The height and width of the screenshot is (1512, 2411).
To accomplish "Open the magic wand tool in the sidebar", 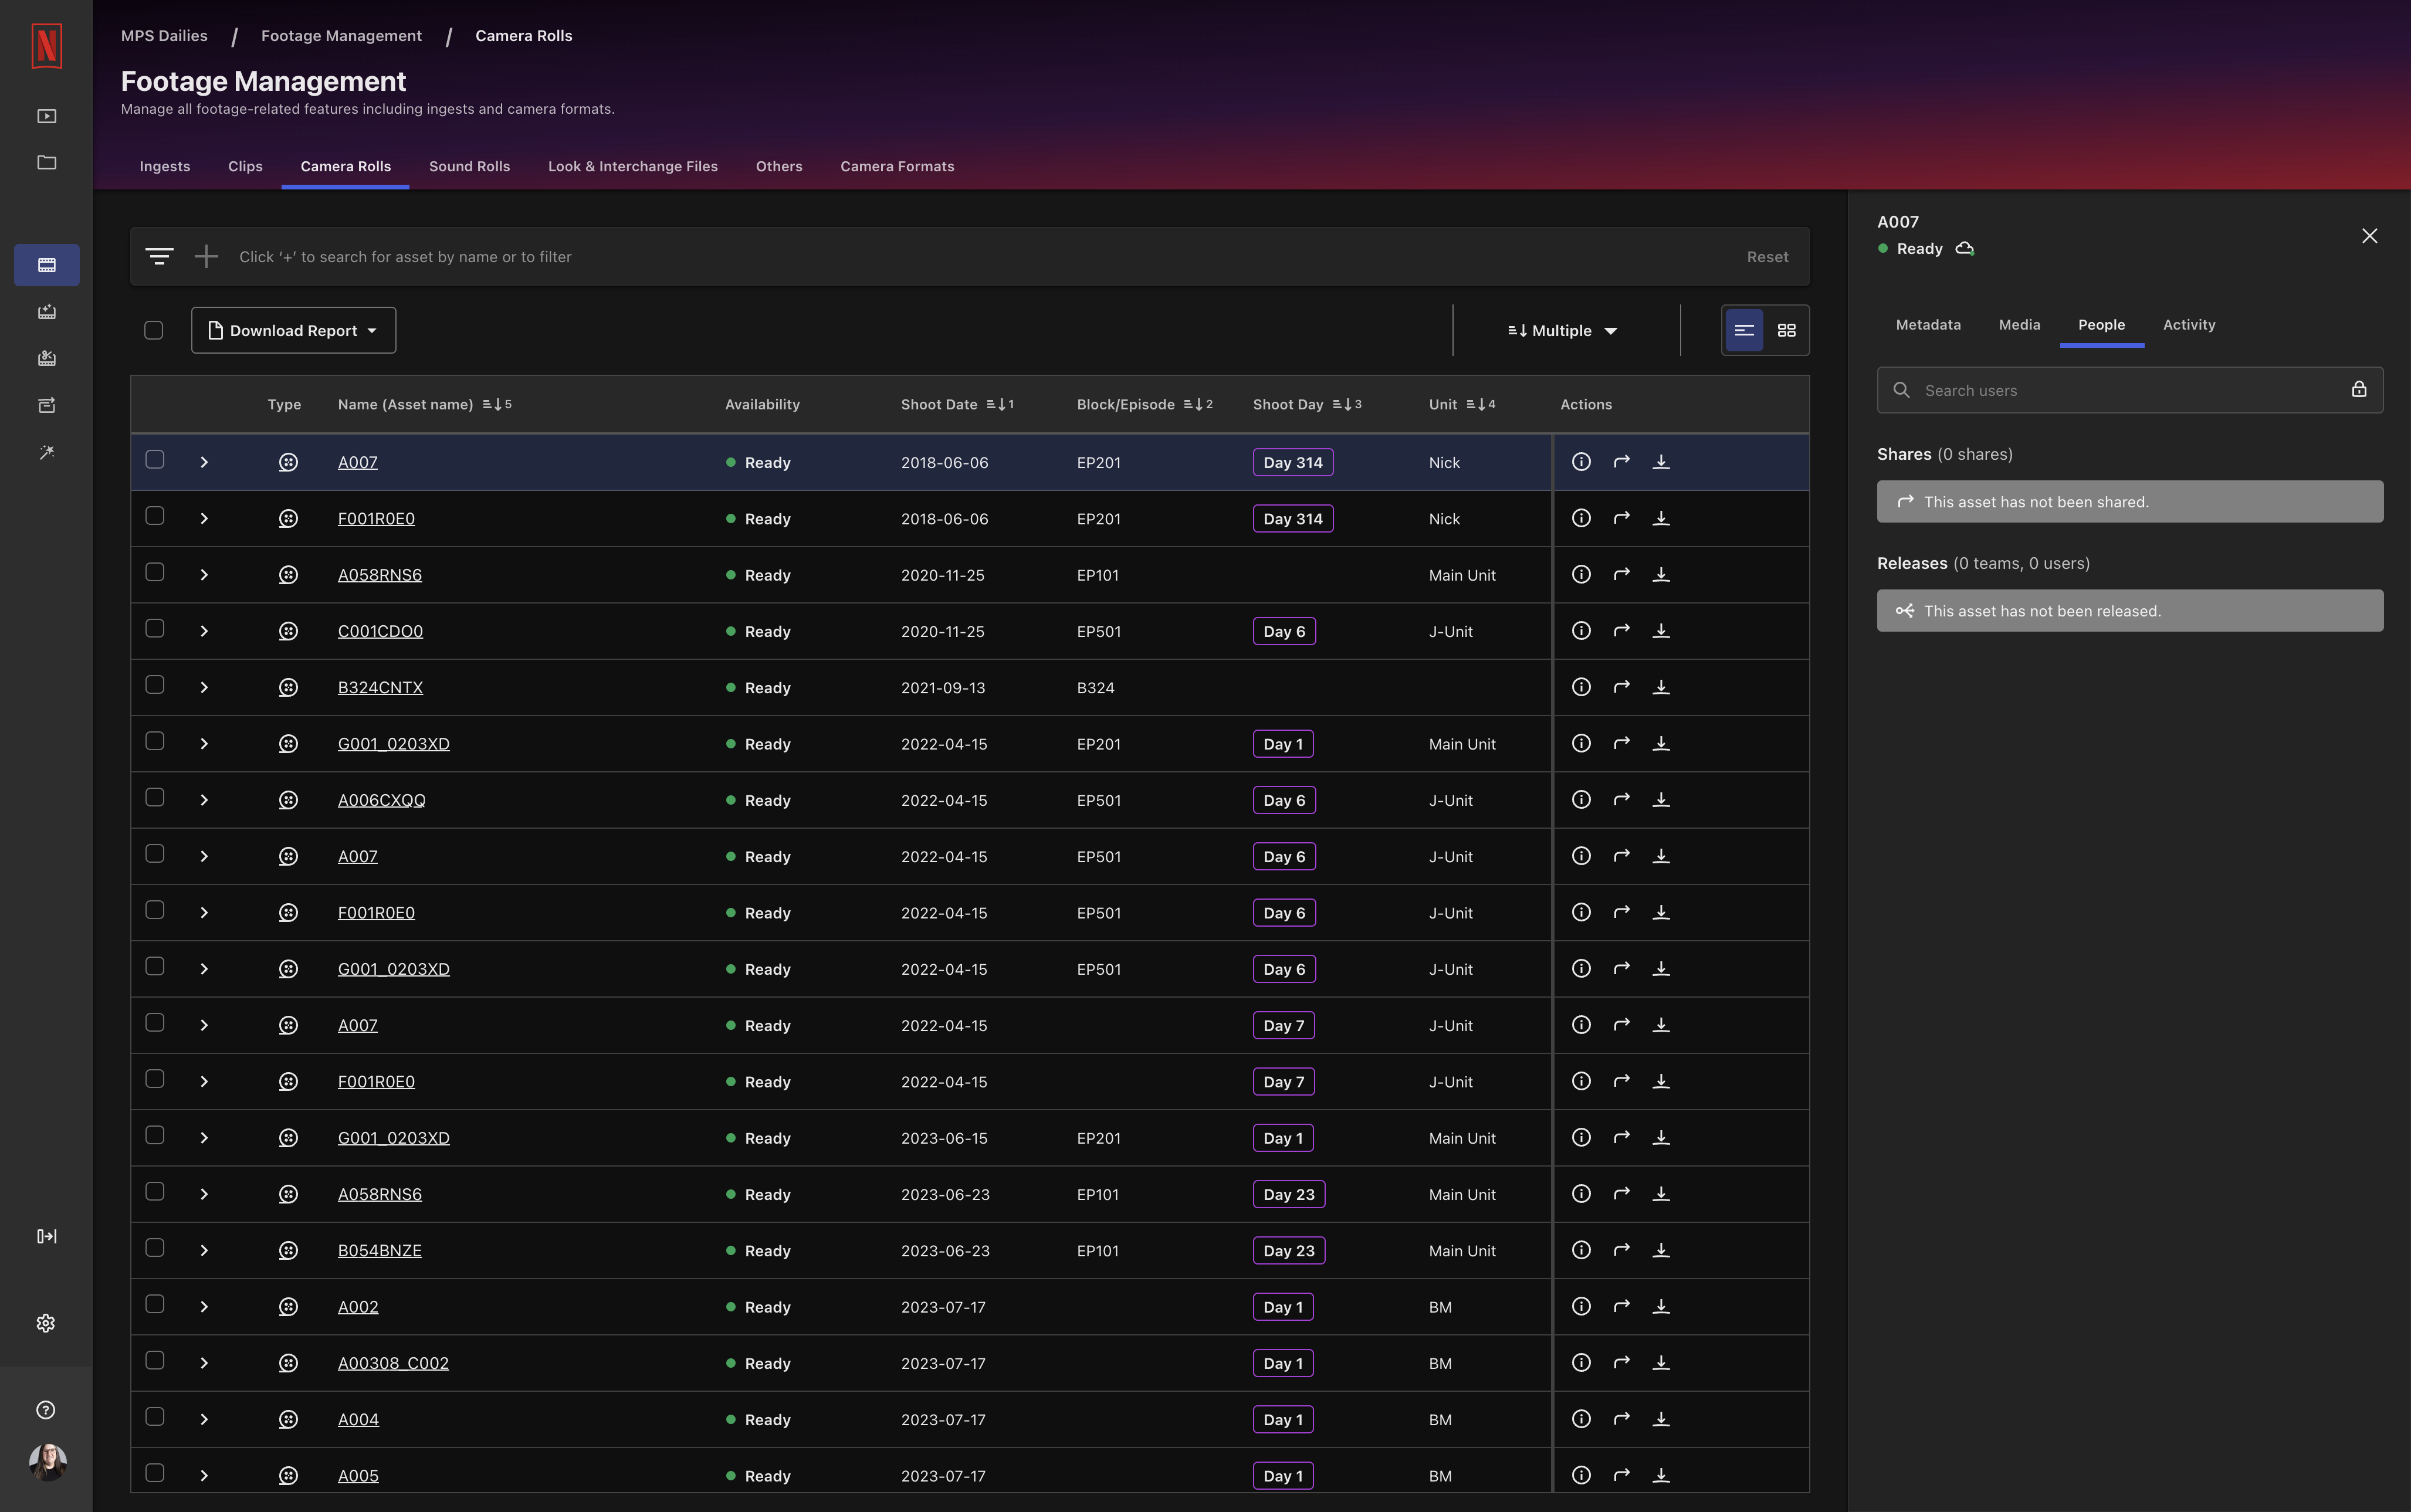I will click(46, 452).
